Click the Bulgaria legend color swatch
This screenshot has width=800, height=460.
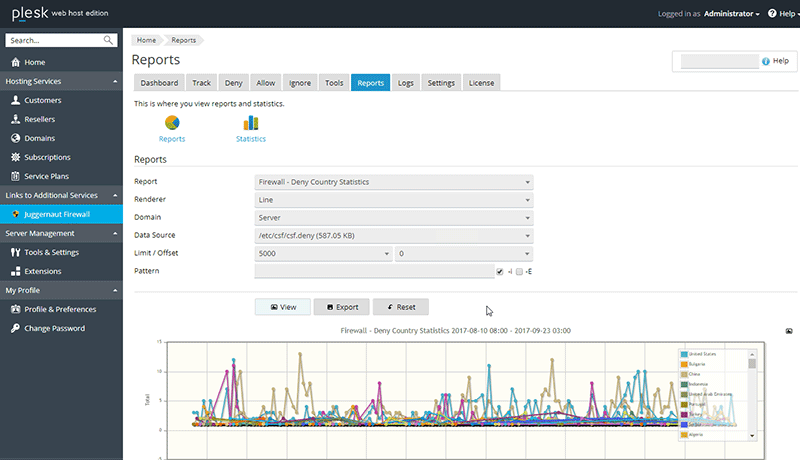coord(684,364)
